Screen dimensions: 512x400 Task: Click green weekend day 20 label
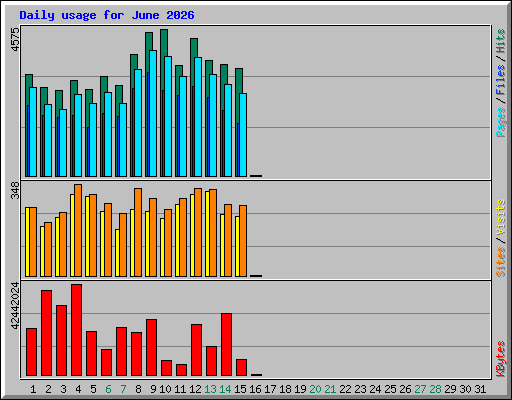(x=315, y=389)
